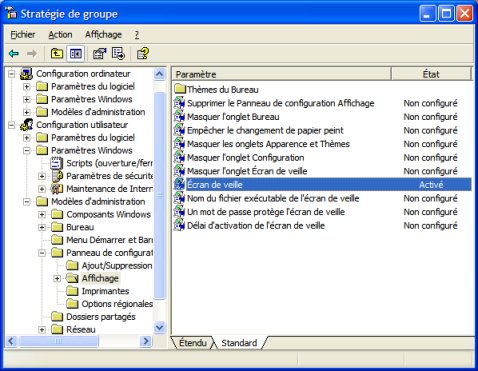Click the Configuration utilisateur user icon

pos(26,125)
